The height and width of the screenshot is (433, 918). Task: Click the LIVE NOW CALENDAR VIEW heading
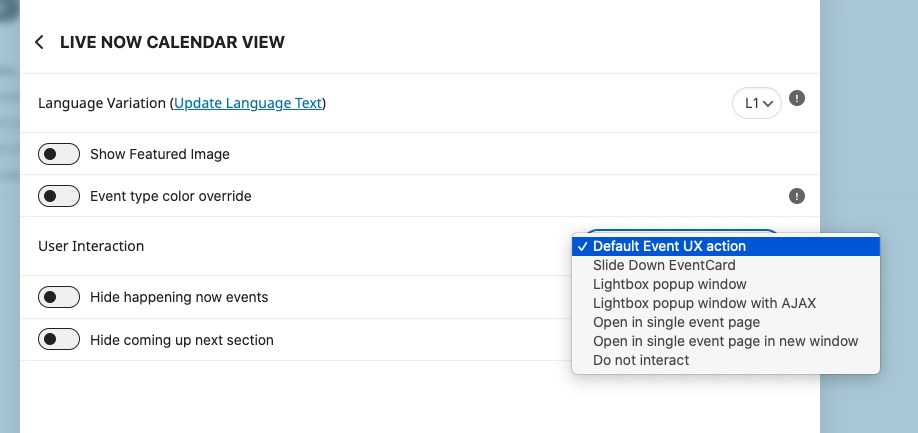pyautogui.click(x=172, y=42)
